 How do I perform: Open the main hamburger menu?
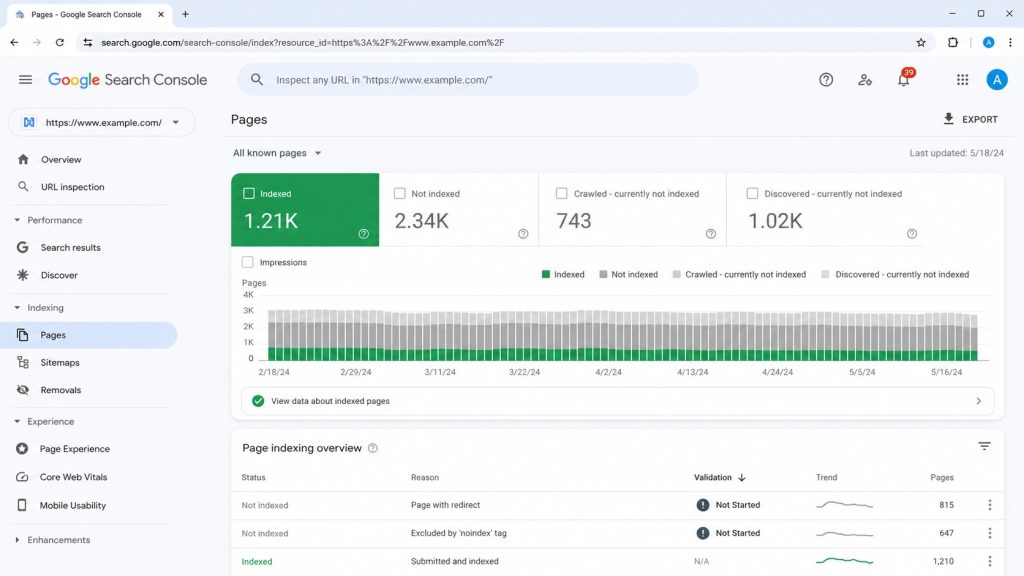25,80
